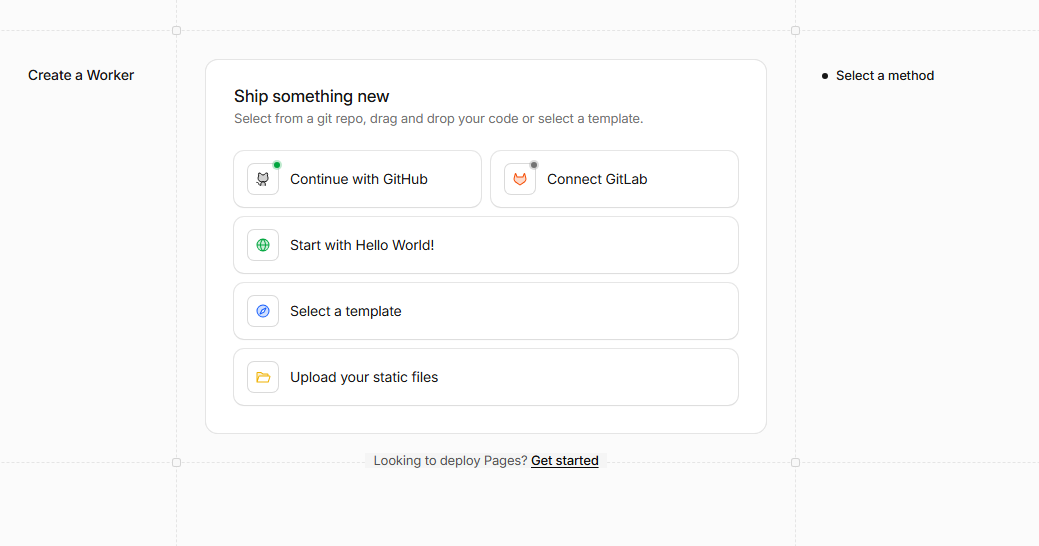This screenshot has width=1039, height=546.
Task: Click the yellow folder upload icon
Action: tap(263, 377)
